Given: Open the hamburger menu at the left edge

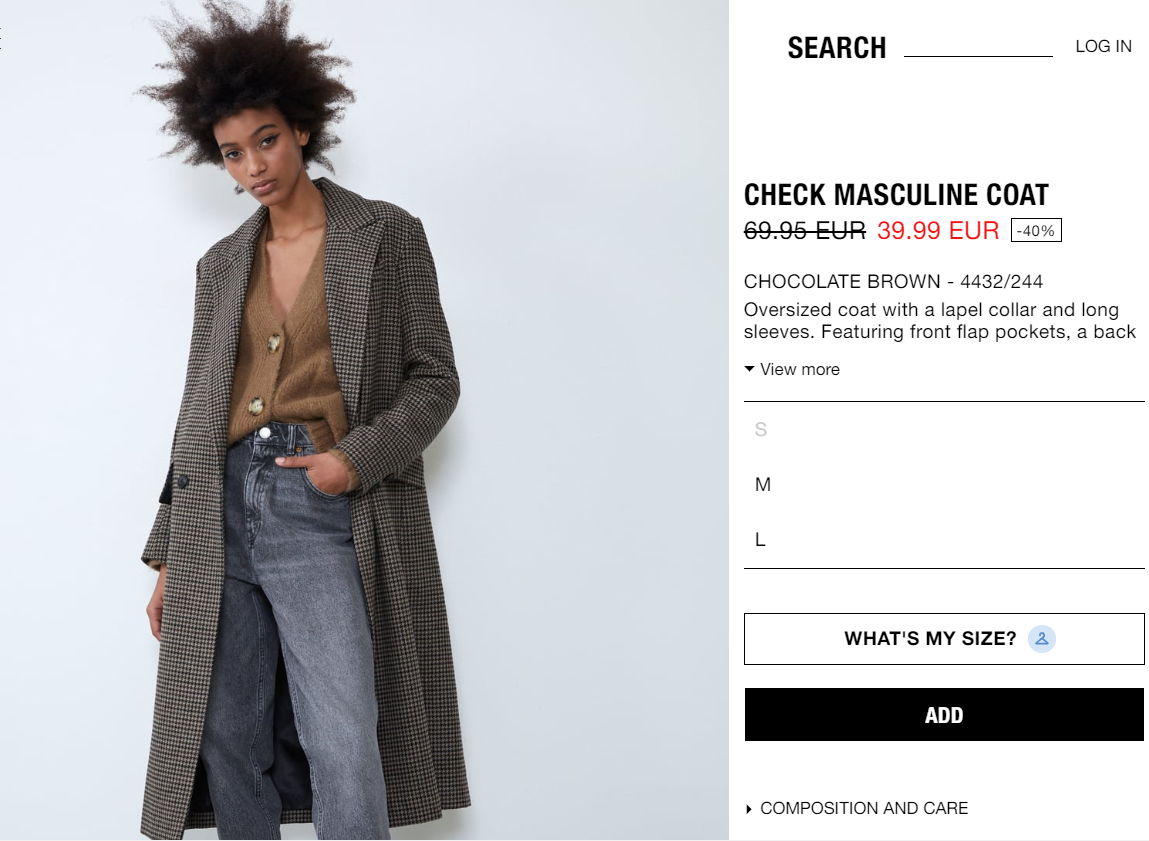Looking at the screenshot, I should [x=1, y=38].
